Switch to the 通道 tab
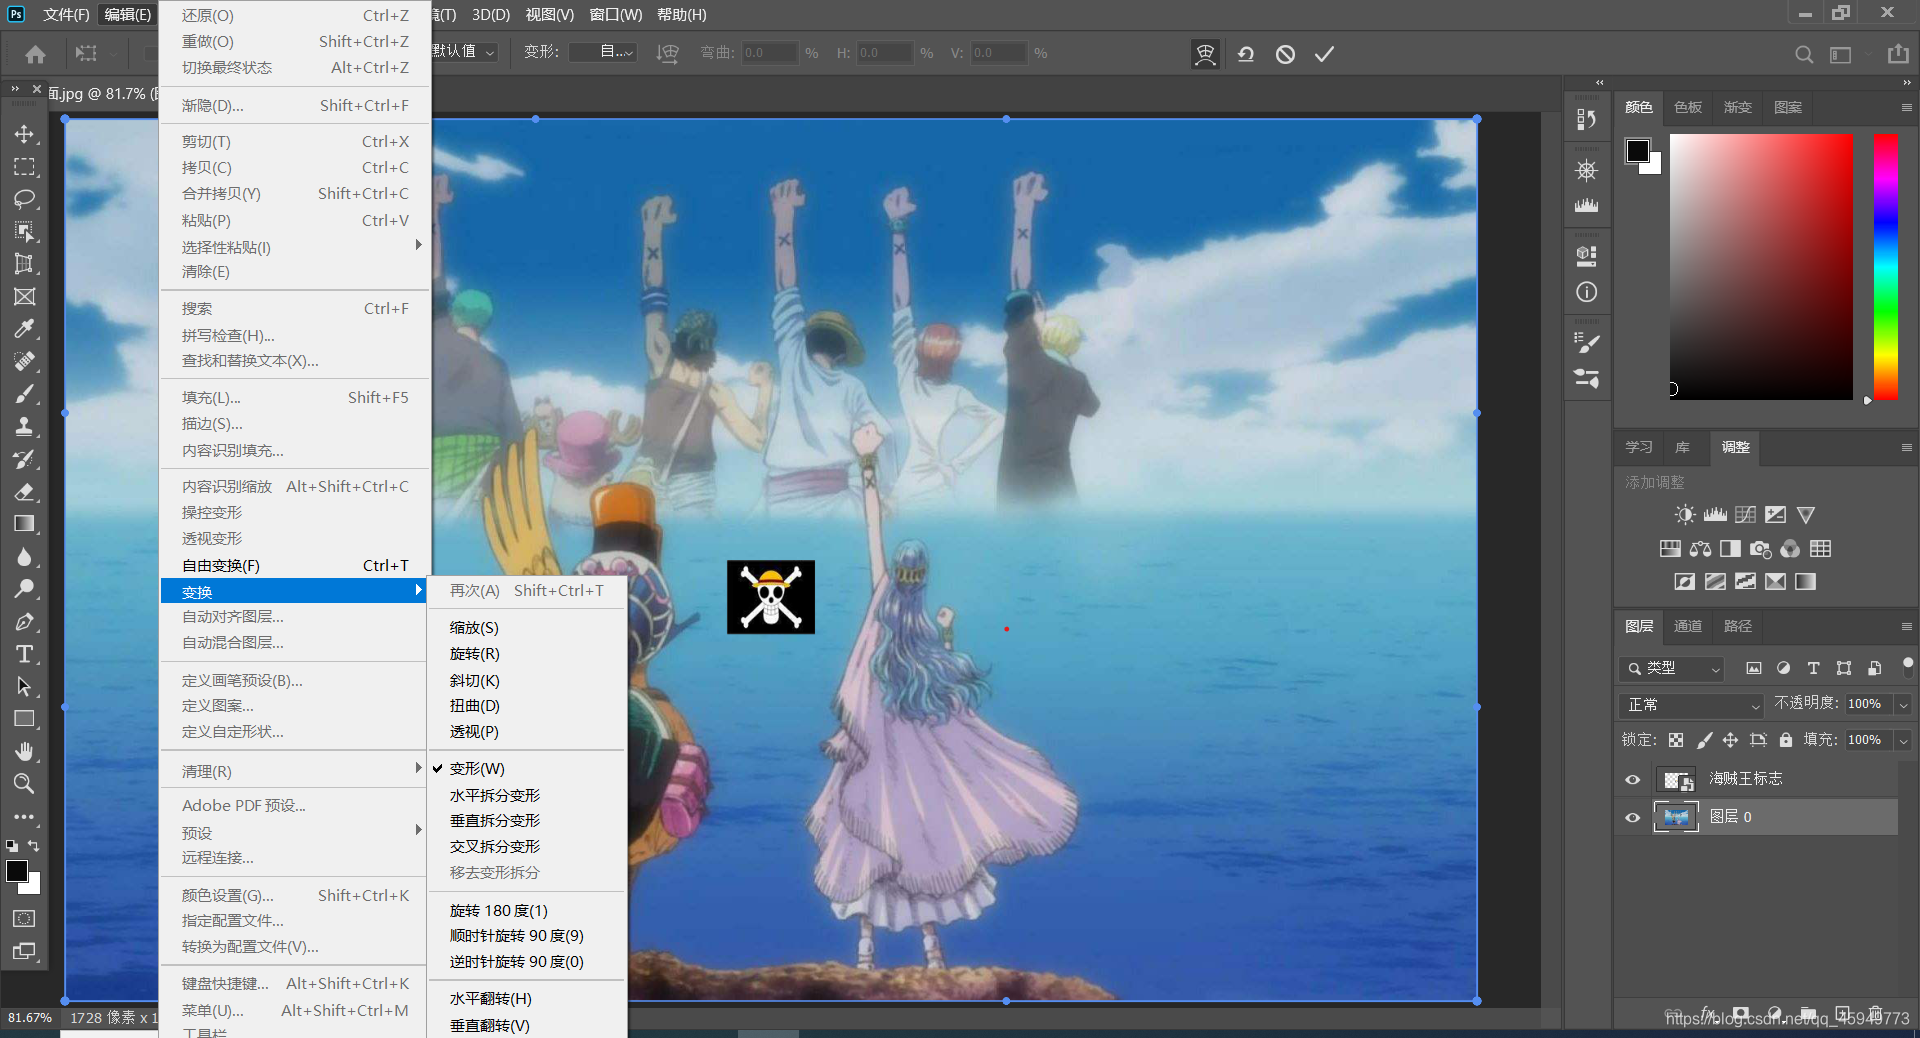This screenshot has height=1038, width=1920. [x=1688, y=626]
